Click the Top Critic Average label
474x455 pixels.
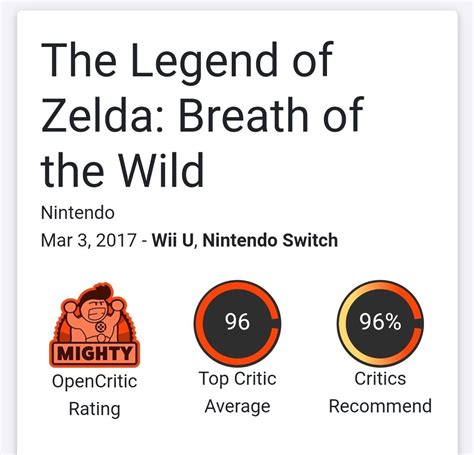click(x=237, y=393)
